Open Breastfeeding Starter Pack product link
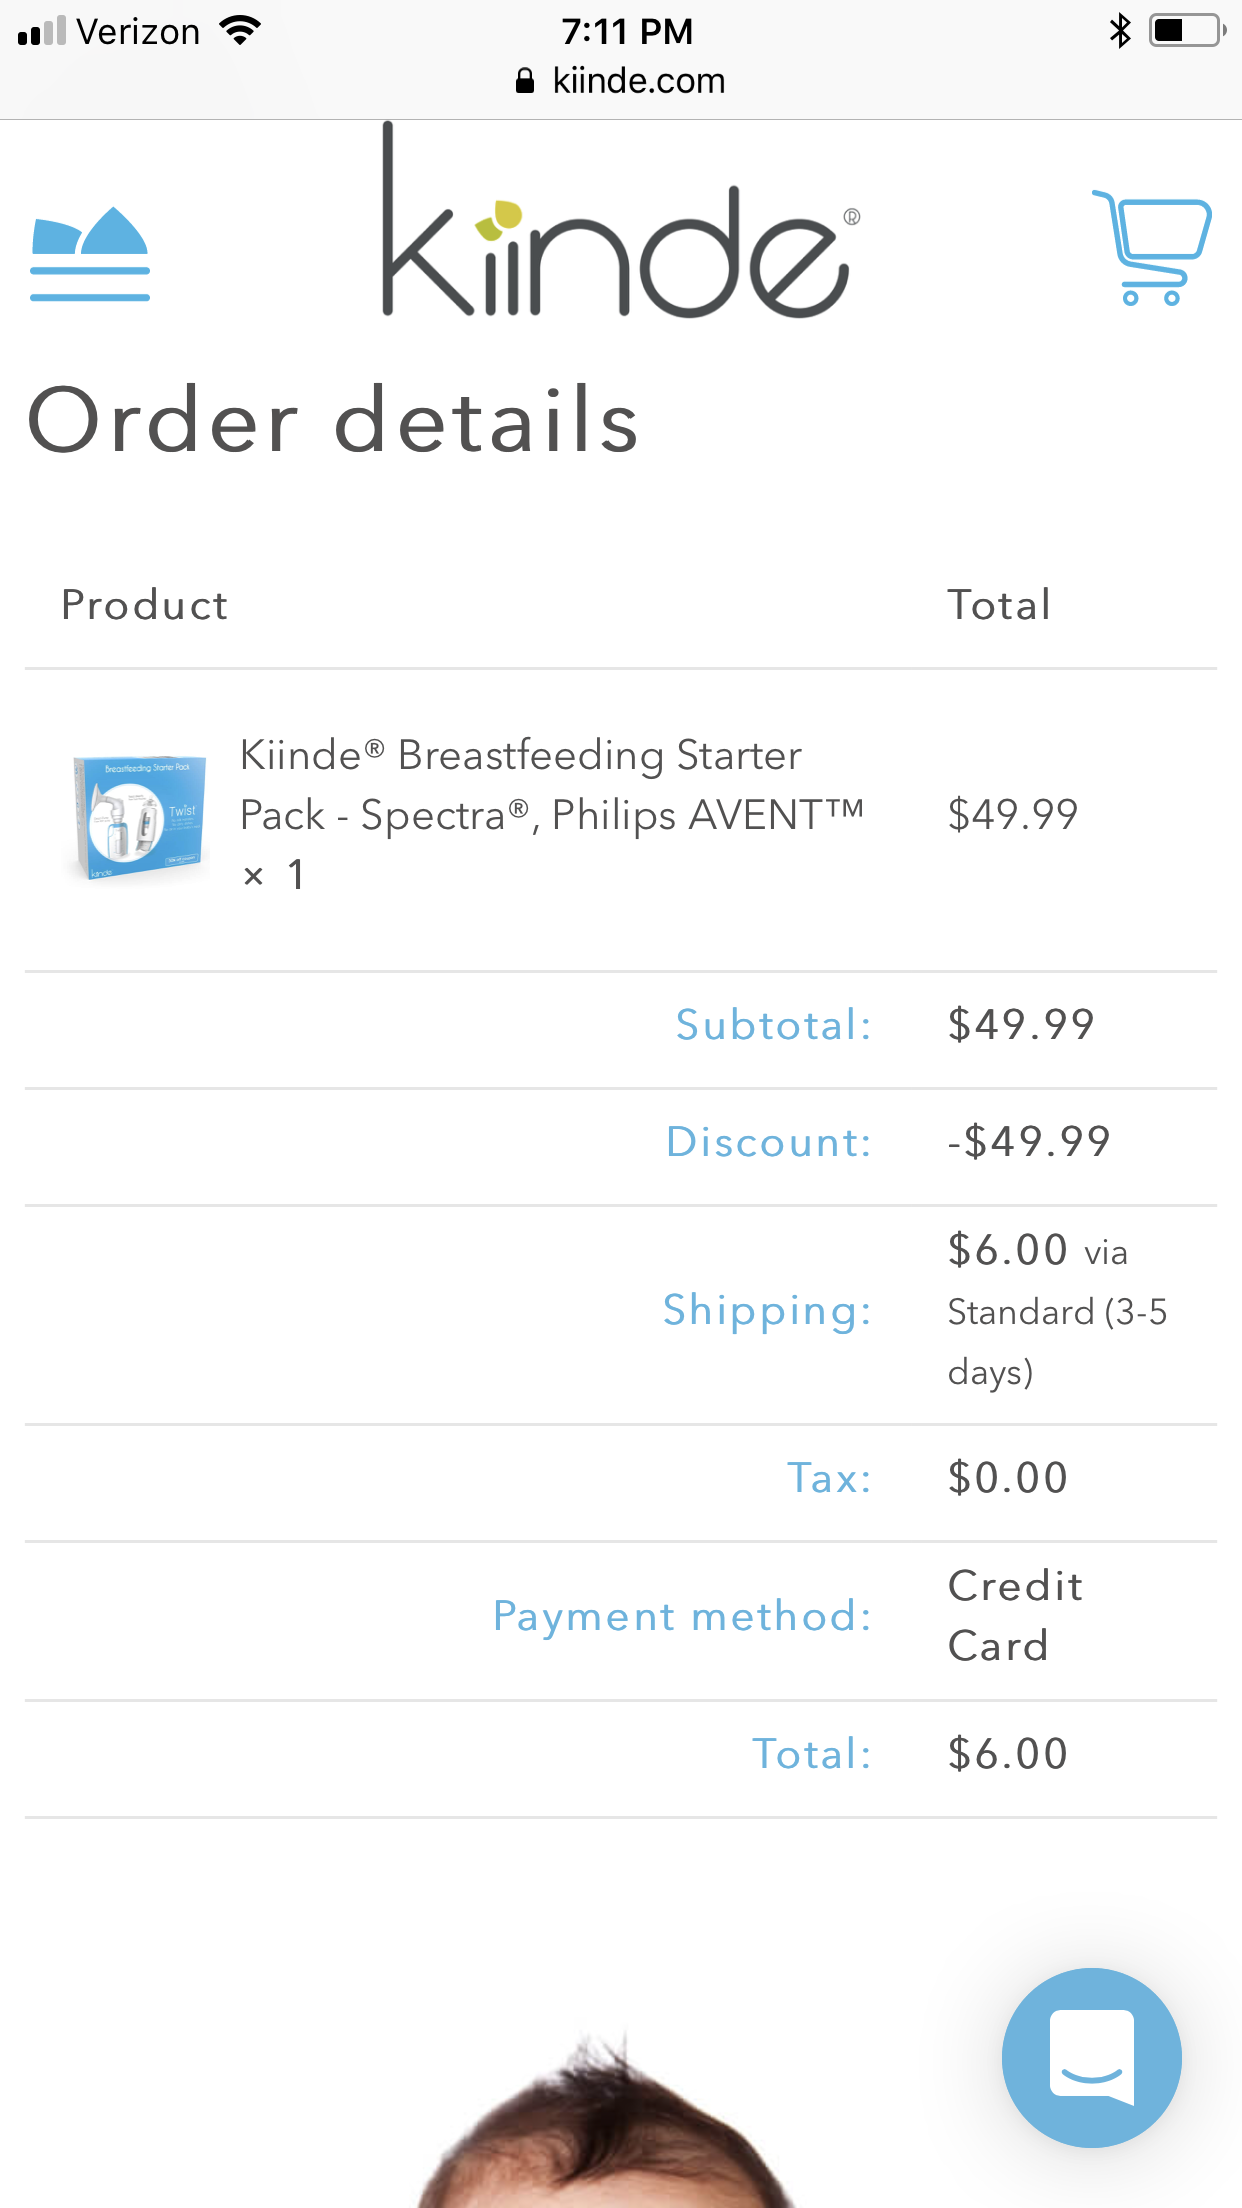This screenshot has width=1242, height=2208. 551,785
